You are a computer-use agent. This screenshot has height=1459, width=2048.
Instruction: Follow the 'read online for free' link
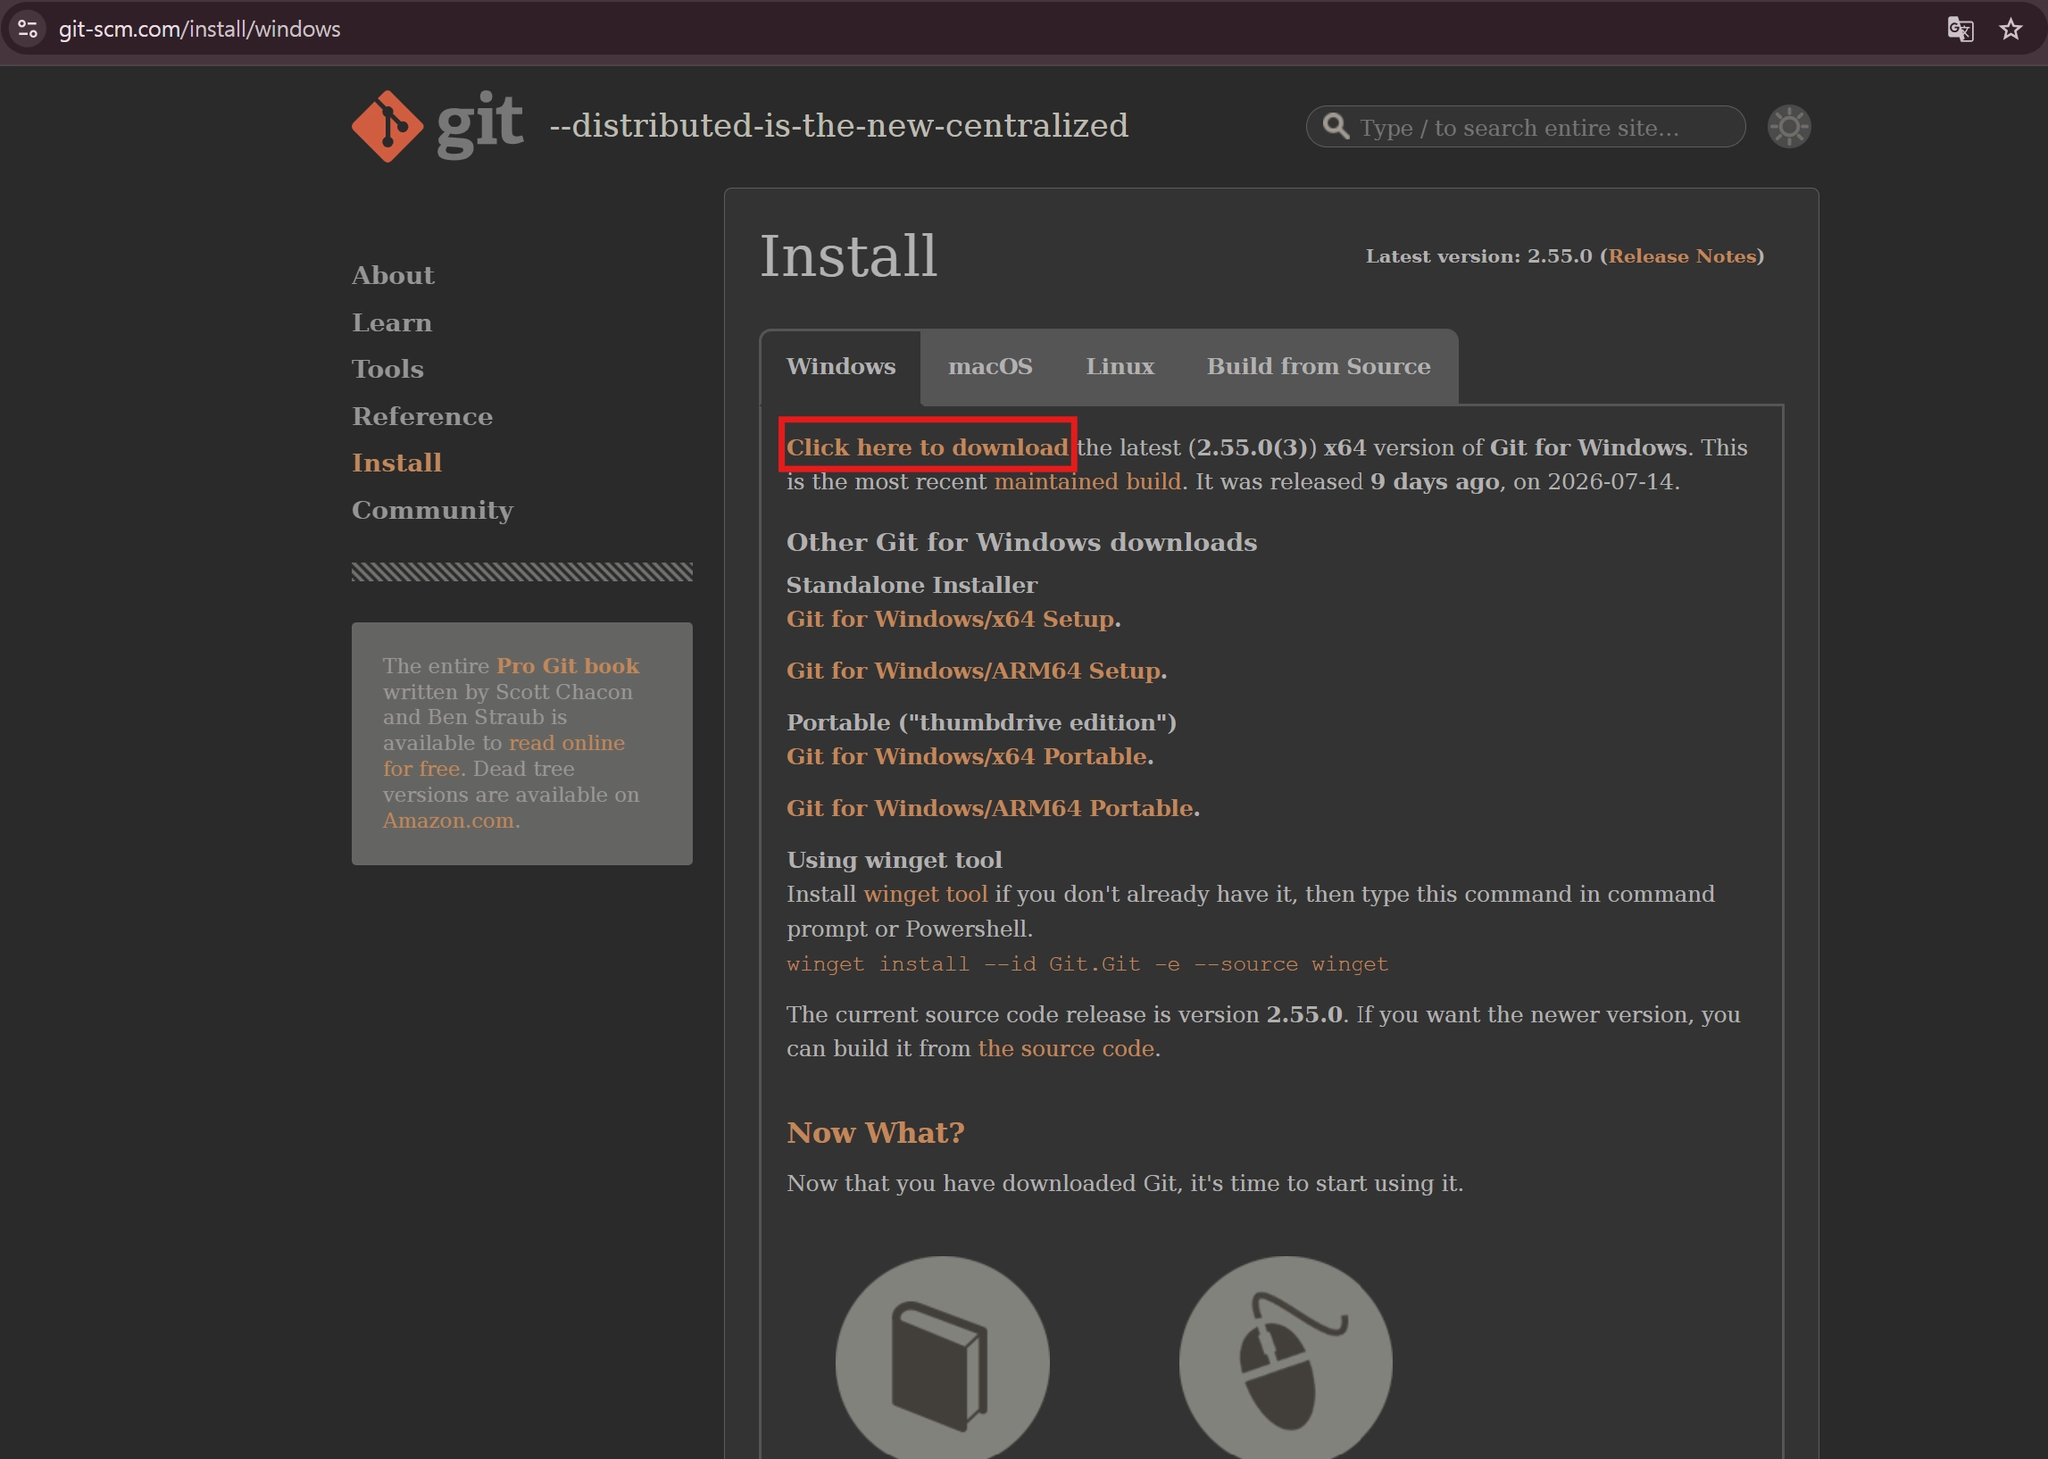pos(504,756)
